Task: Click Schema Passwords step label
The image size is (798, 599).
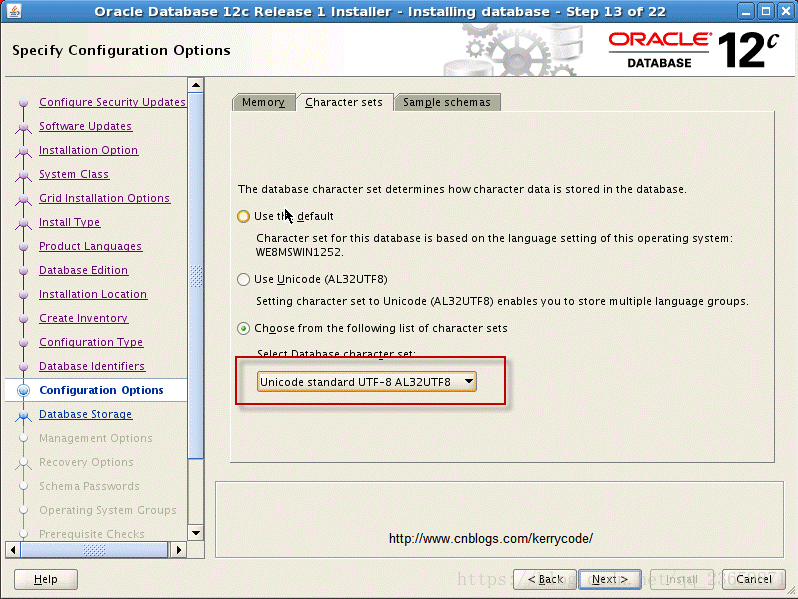Action: tap(89, 486)
